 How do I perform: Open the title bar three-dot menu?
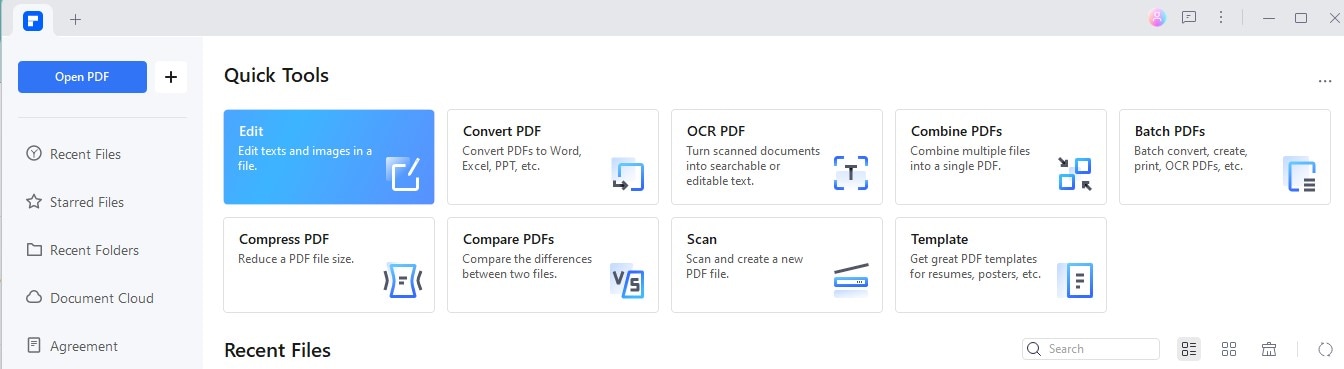click(1220, 17)
